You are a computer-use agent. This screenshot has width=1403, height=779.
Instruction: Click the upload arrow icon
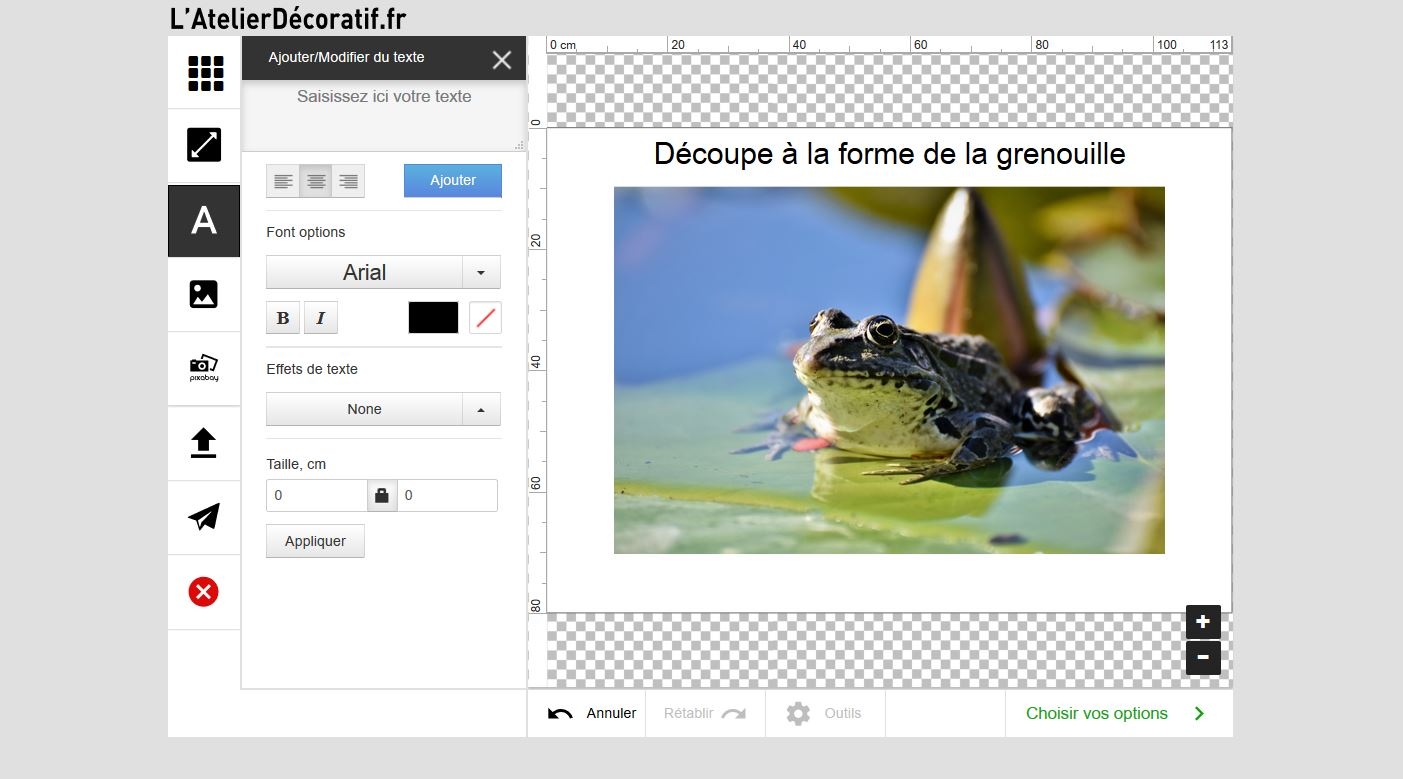click(204, 443)
